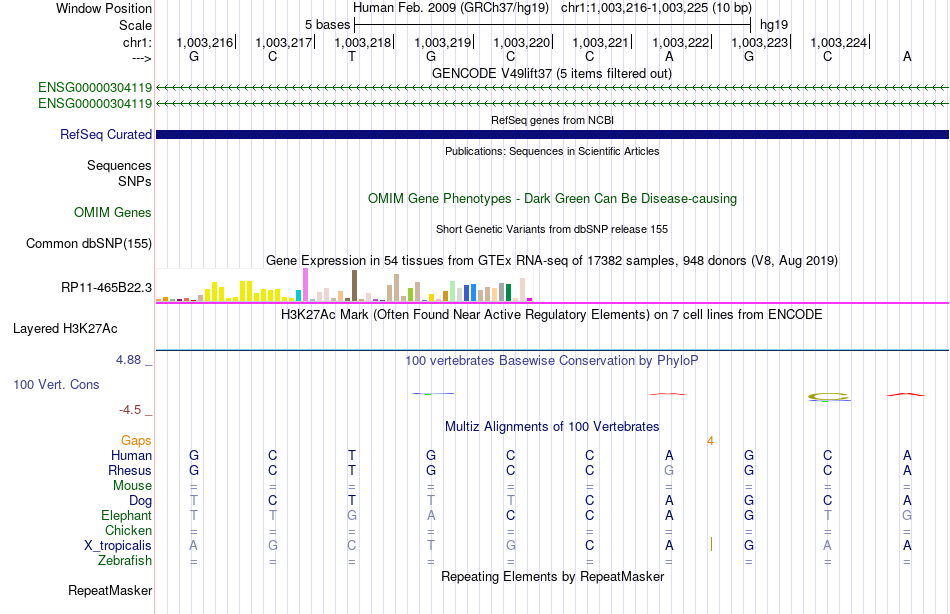
Task: Open the OMIM Genes track label
Action: click(113, 212)
